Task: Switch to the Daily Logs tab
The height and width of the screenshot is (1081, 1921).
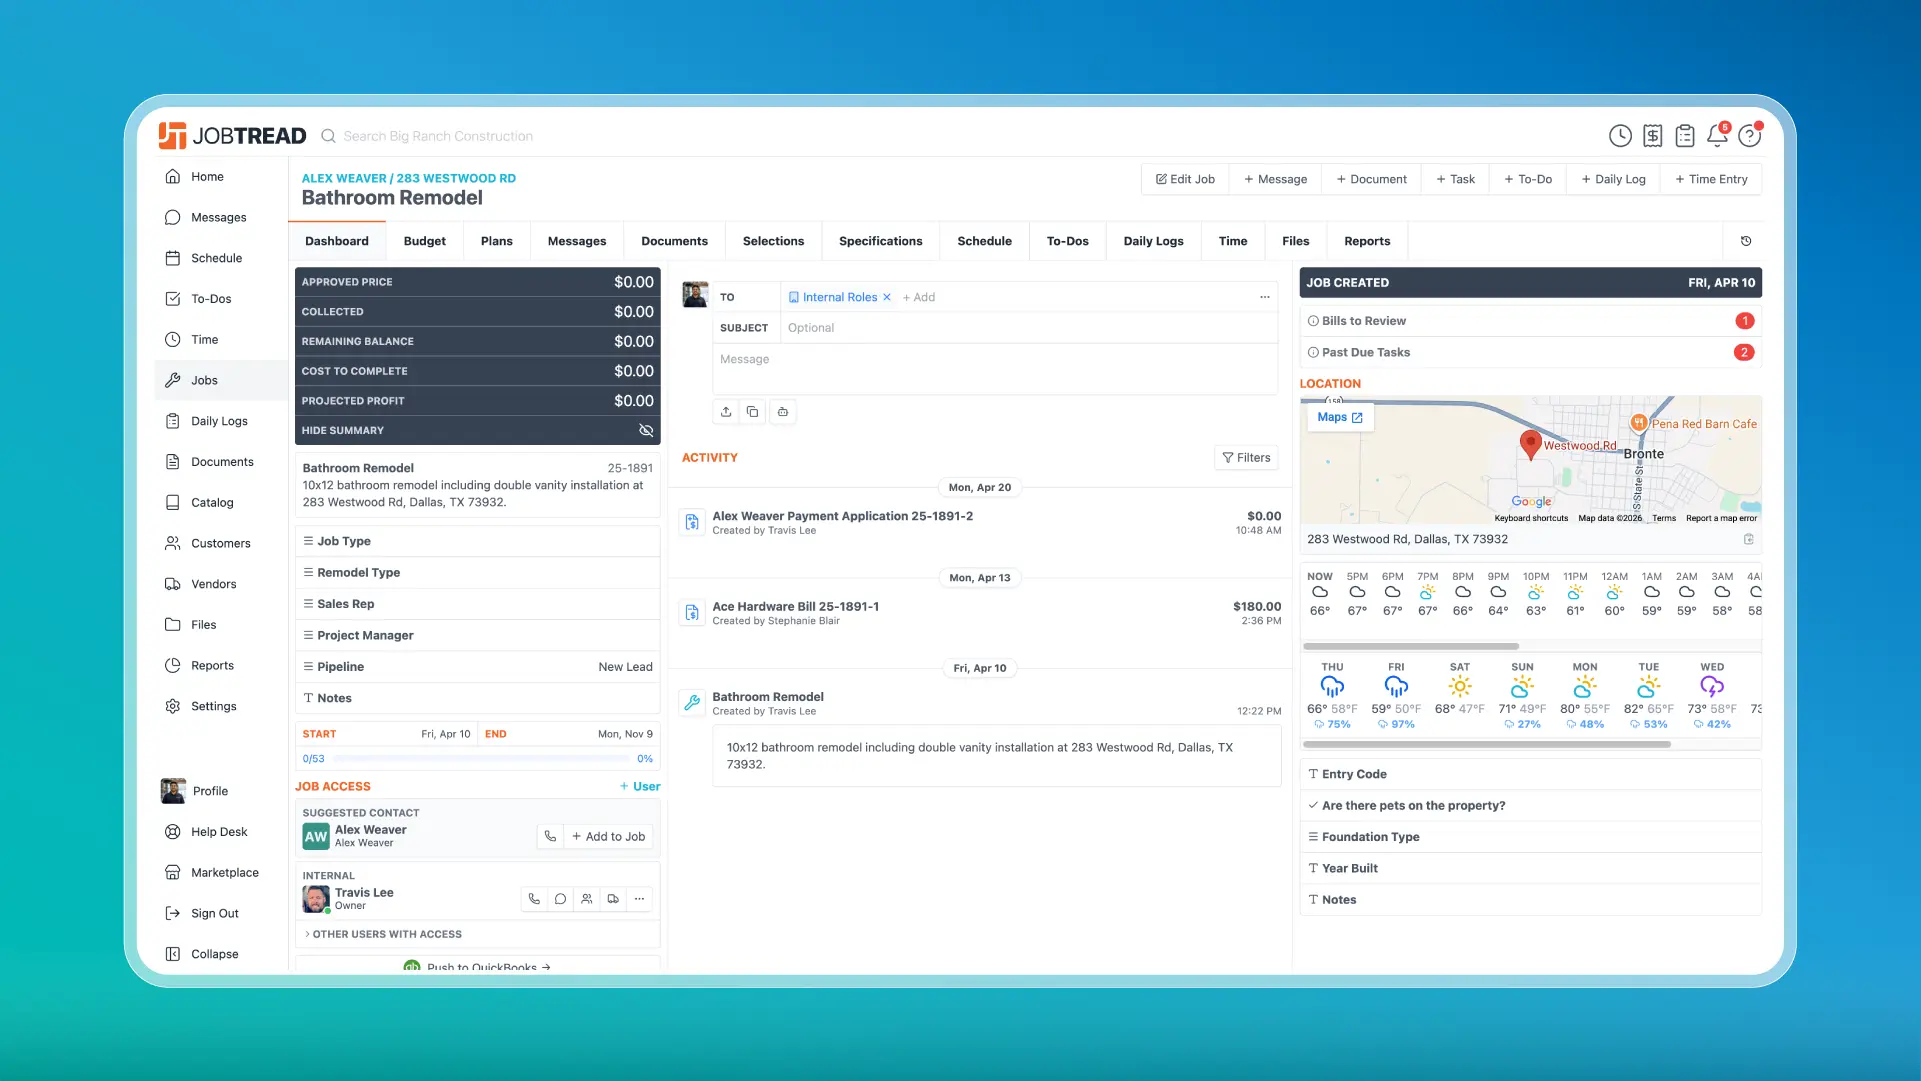Action: click(1153, 241)
